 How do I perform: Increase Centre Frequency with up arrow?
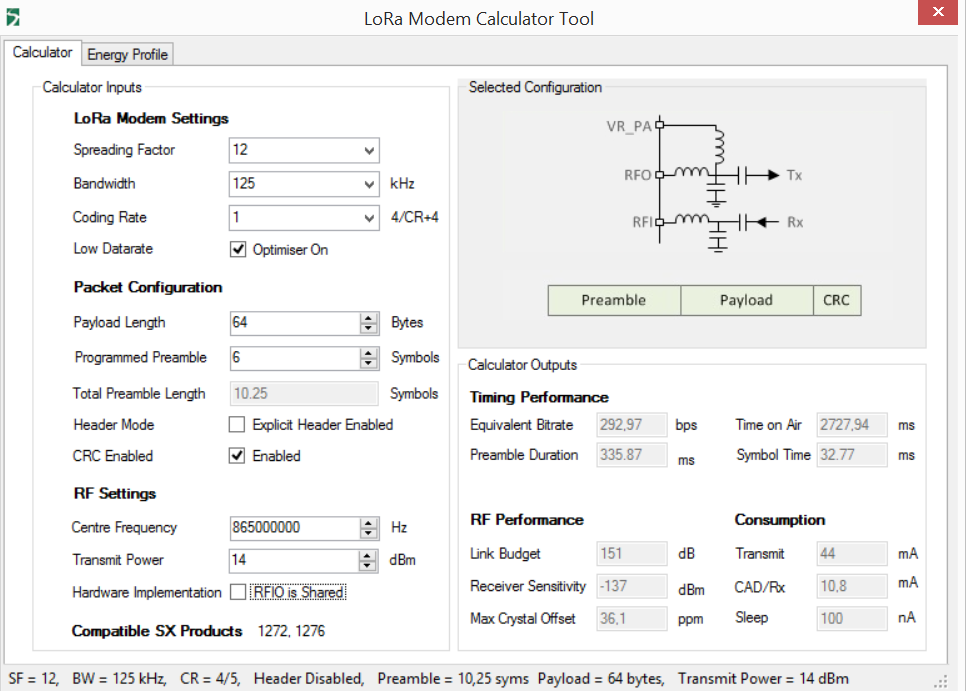[x=368, y=523]
